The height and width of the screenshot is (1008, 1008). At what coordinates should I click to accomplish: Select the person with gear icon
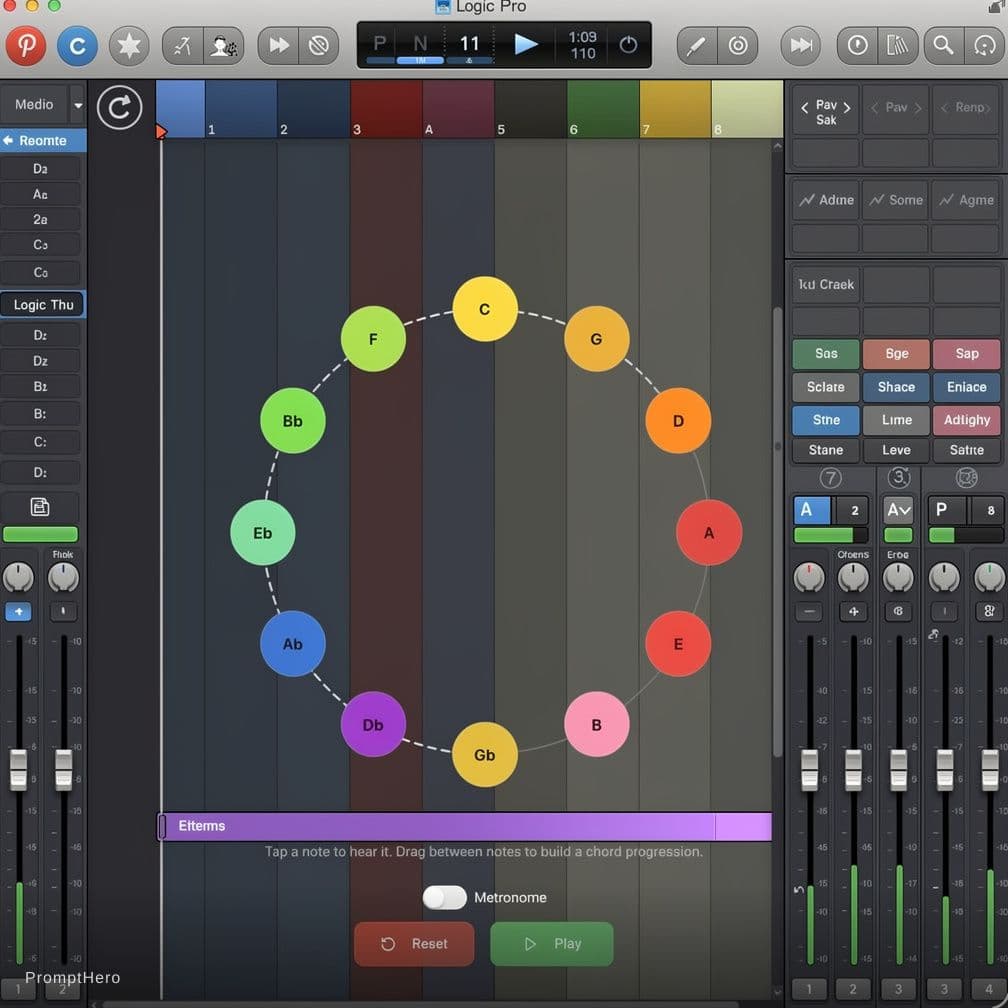224,45
